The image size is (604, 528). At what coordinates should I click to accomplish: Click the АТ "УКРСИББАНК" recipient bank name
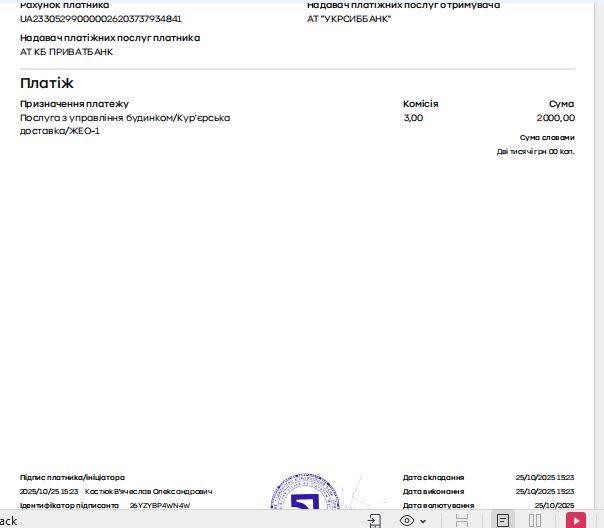[x=349, y=19]
